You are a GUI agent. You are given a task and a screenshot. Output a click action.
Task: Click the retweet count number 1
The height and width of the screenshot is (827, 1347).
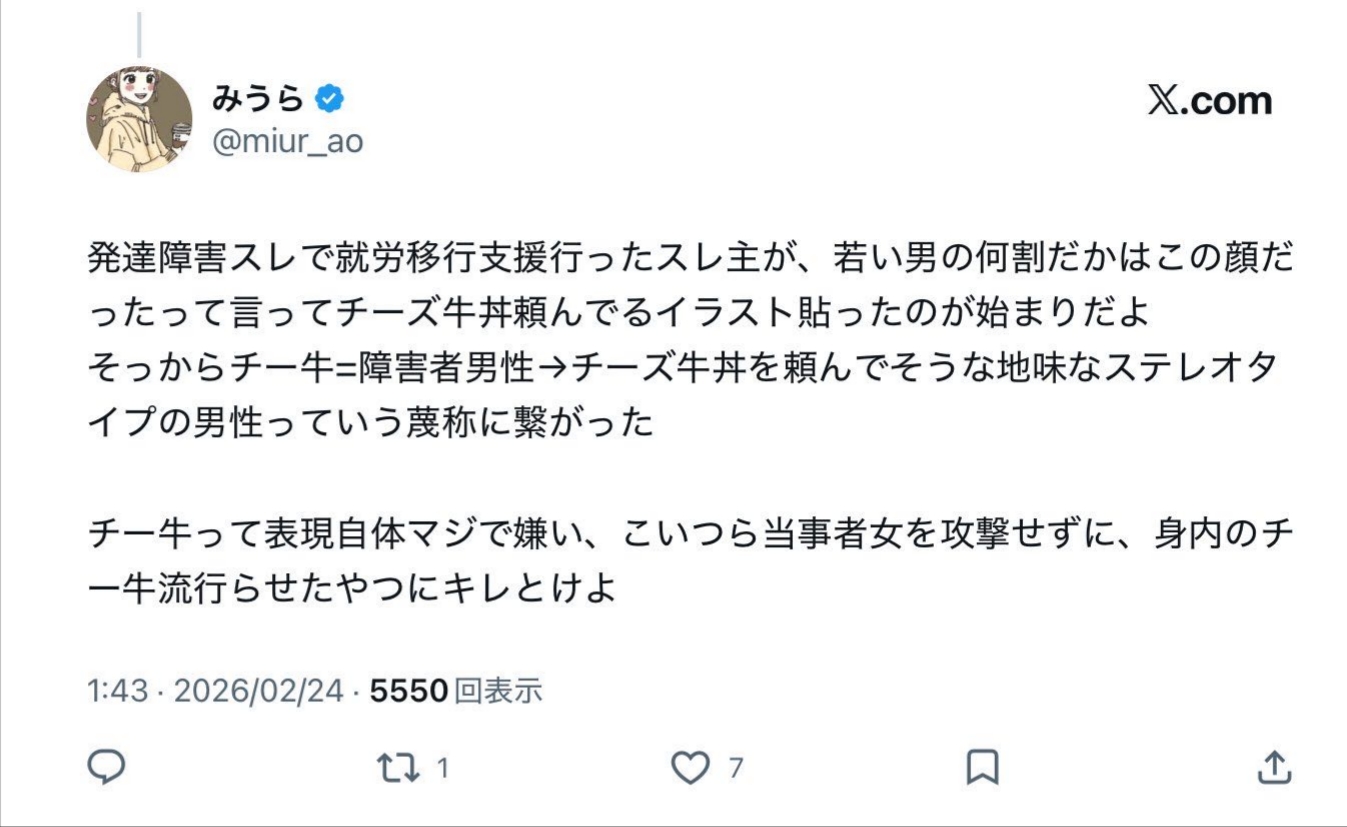click(442, 768)
